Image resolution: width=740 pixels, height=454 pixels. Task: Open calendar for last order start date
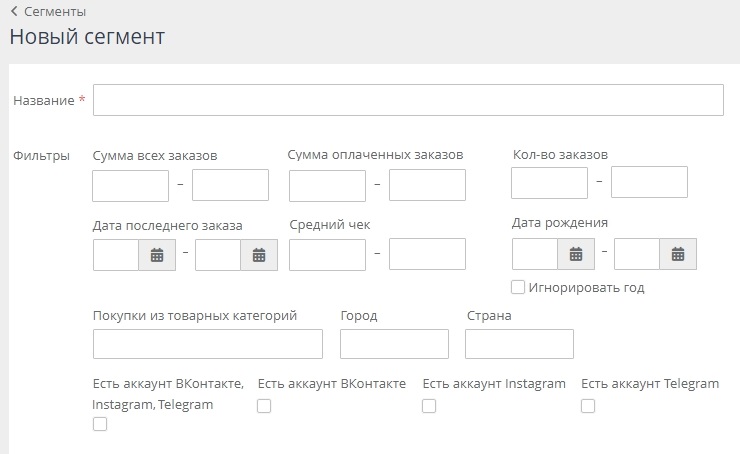point(157,255)
